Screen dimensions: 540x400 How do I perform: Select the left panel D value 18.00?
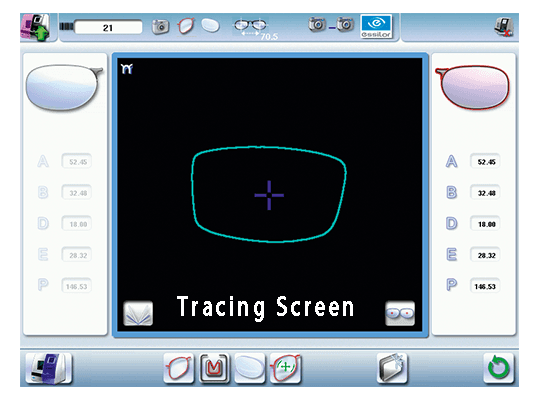click(77, 224)
